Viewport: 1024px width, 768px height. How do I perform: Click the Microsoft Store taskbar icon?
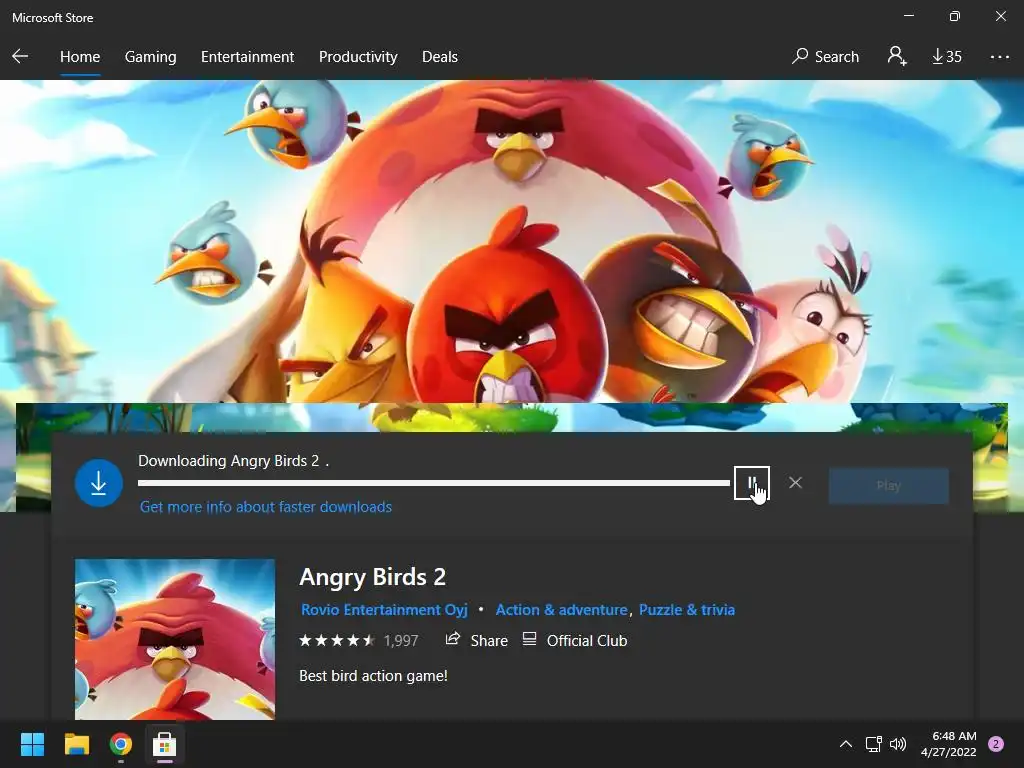[x=165, y=744]
